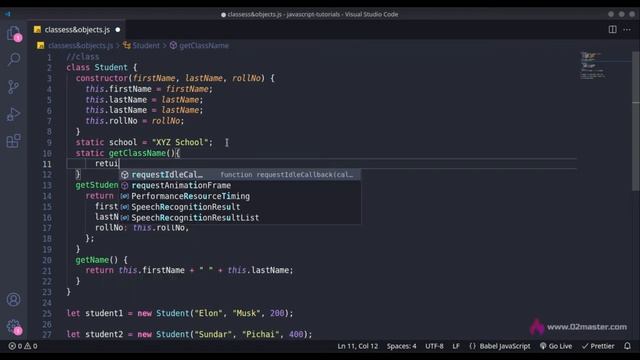Open the Accounts icon in activity bar

point(13,300)
